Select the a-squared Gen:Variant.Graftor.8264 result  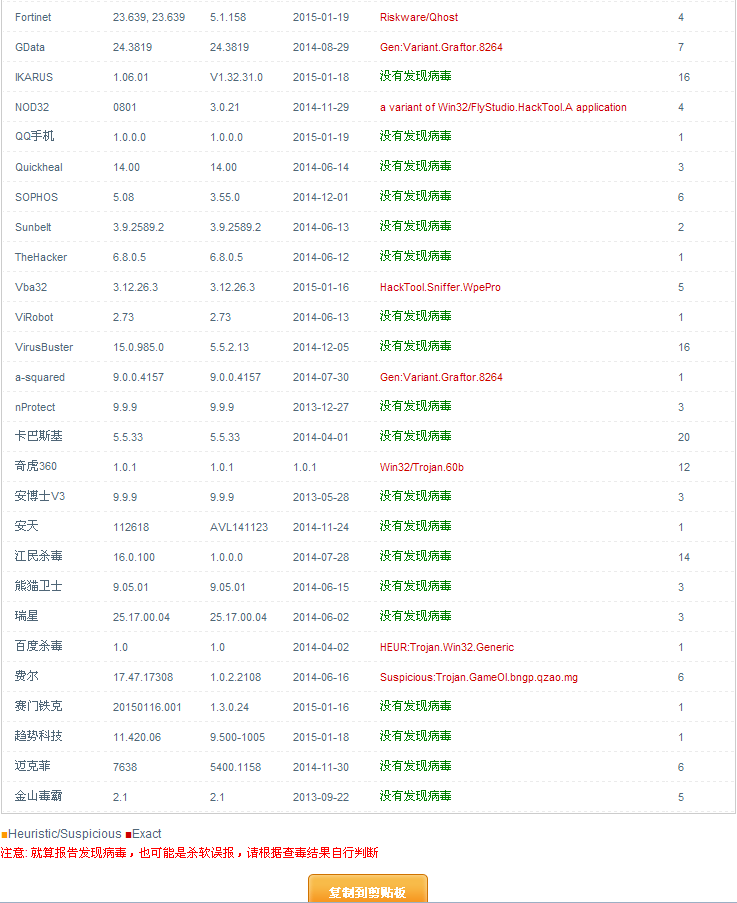click(441, 377)
